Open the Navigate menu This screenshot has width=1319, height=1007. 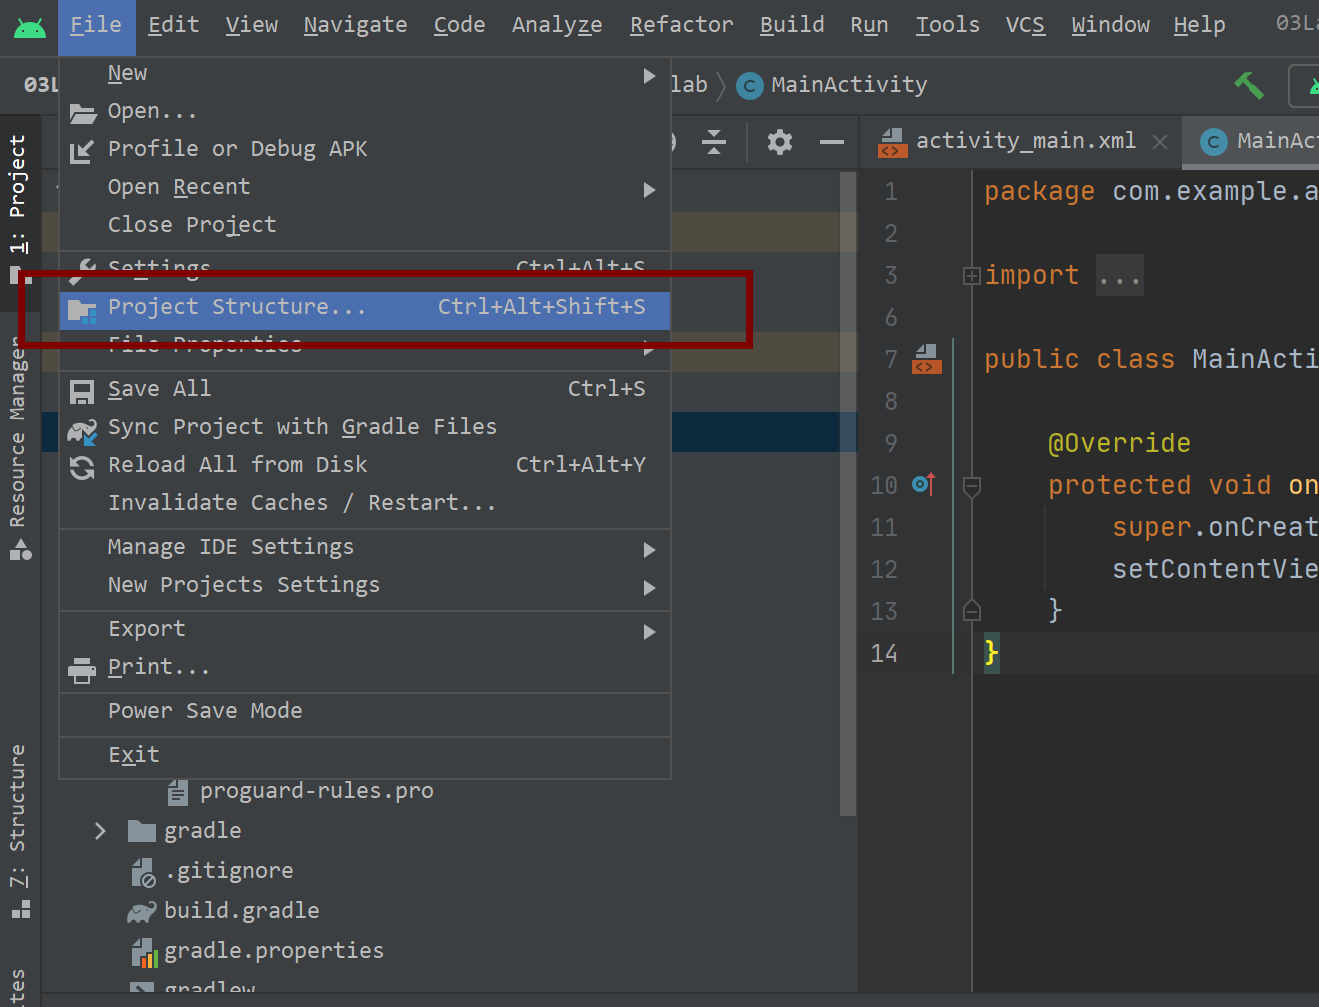[x=355, y=25]
